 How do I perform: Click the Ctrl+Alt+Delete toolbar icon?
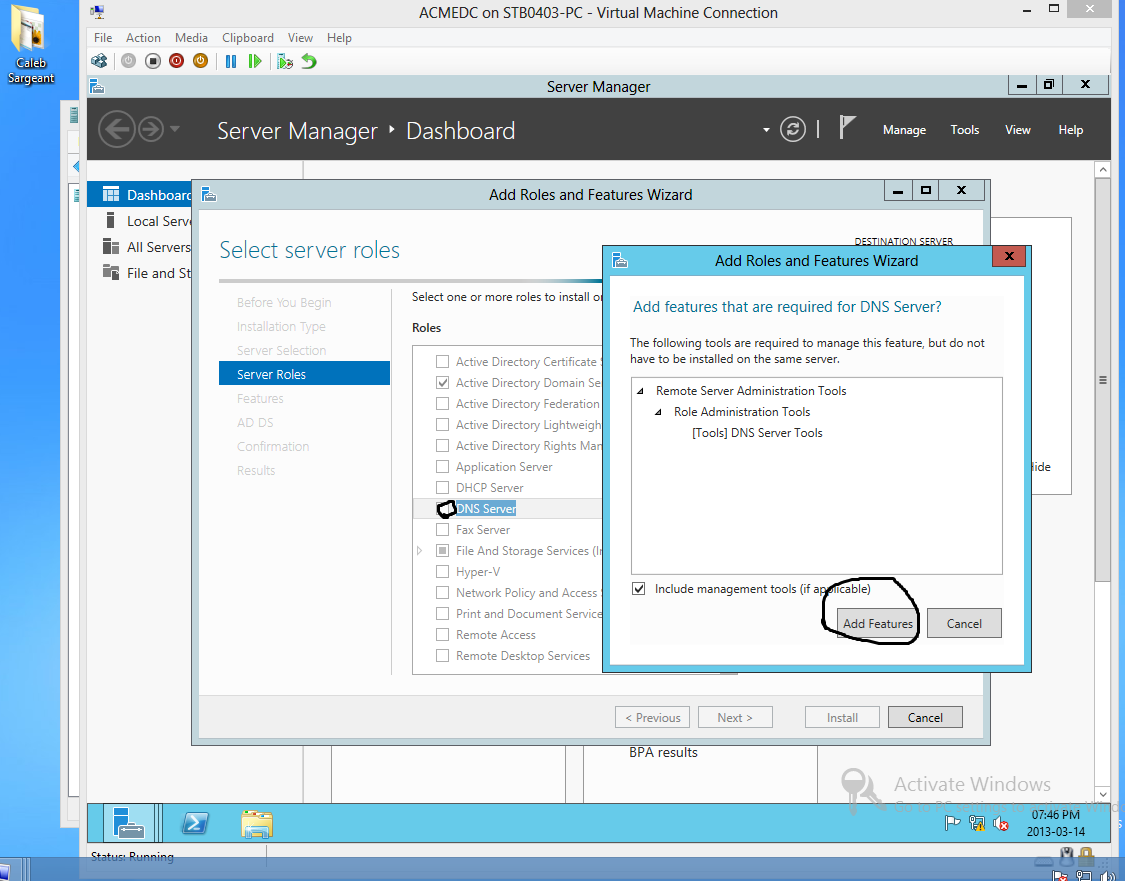(x=99, y=62)
